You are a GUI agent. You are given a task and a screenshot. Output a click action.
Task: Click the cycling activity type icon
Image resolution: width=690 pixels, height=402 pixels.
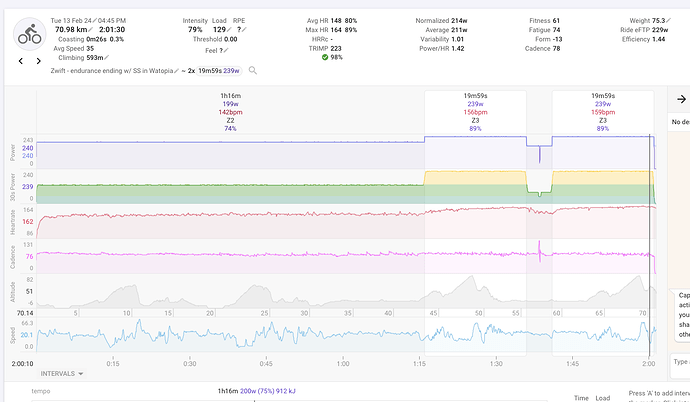tap(29, 34)
